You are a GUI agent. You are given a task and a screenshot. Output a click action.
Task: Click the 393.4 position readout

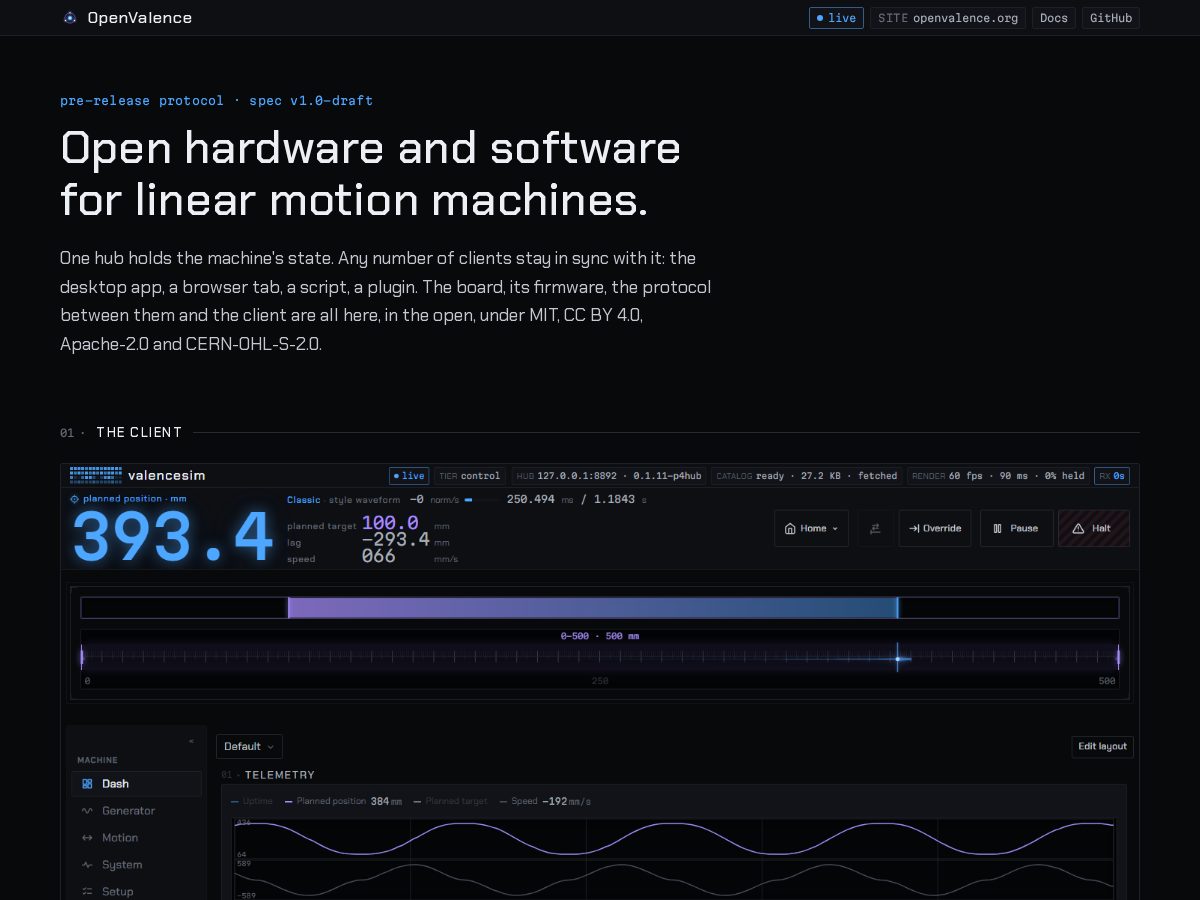[x=173, y=538]
